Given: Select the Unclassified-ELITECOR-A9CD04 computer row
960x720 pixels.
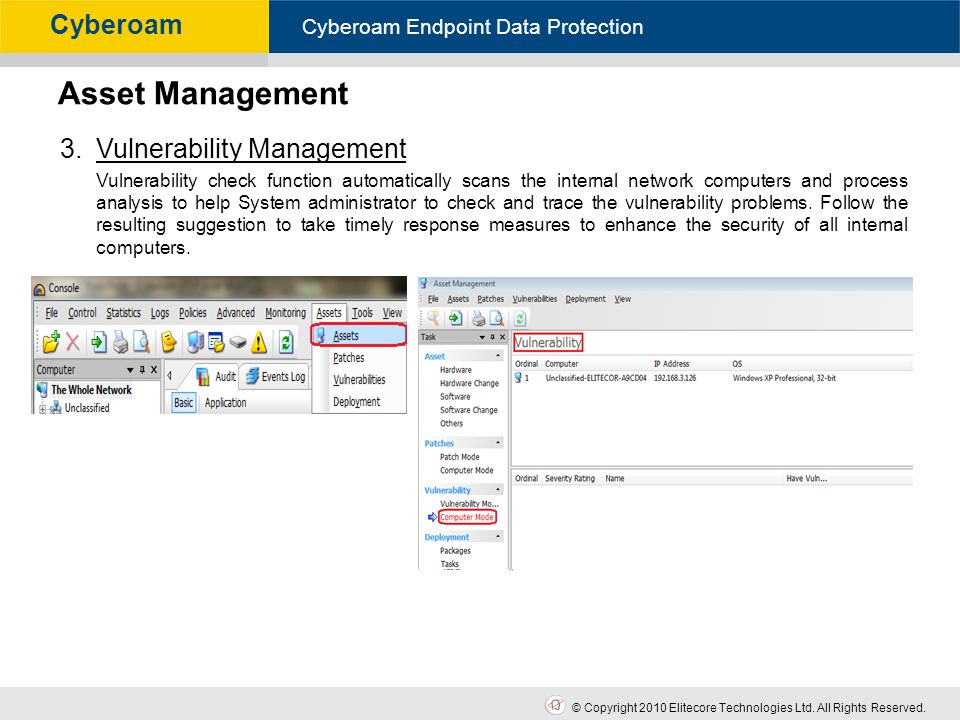Looking at the screenshot, I should (x=712, y=378).
